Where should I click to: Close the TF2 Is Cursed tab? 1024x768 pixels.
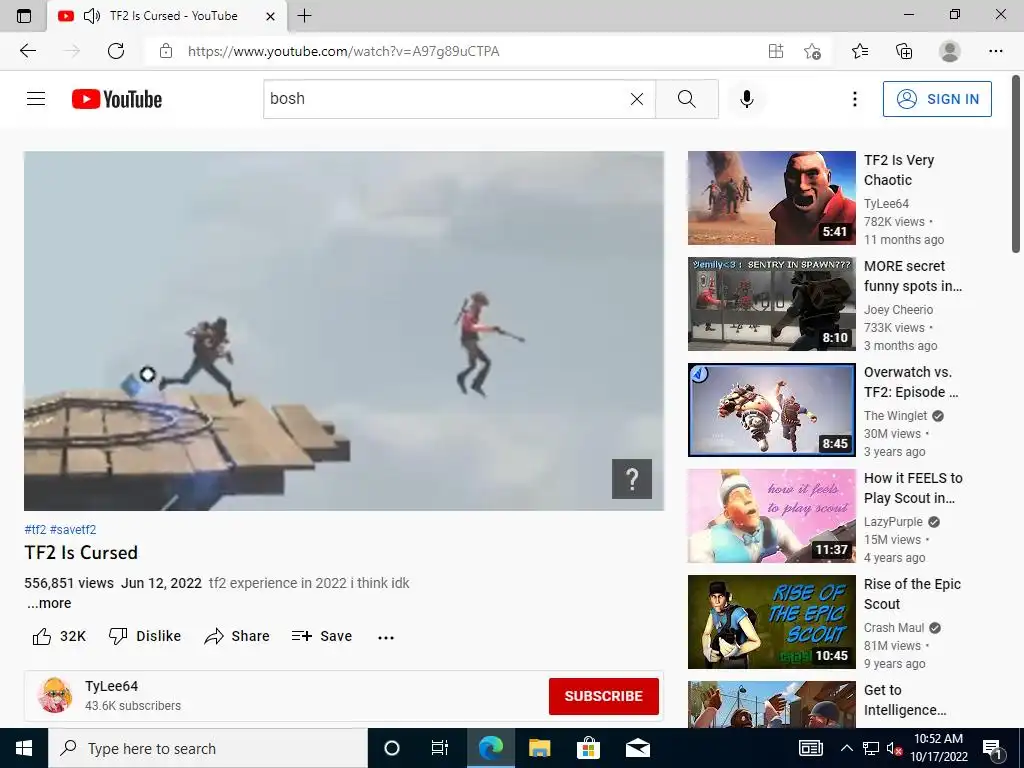tap(270, 16)
